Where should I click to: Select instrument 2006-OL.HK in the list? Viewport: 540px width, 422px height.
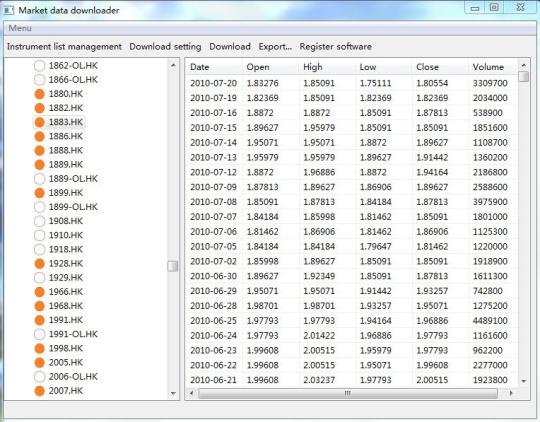point(73,376)
